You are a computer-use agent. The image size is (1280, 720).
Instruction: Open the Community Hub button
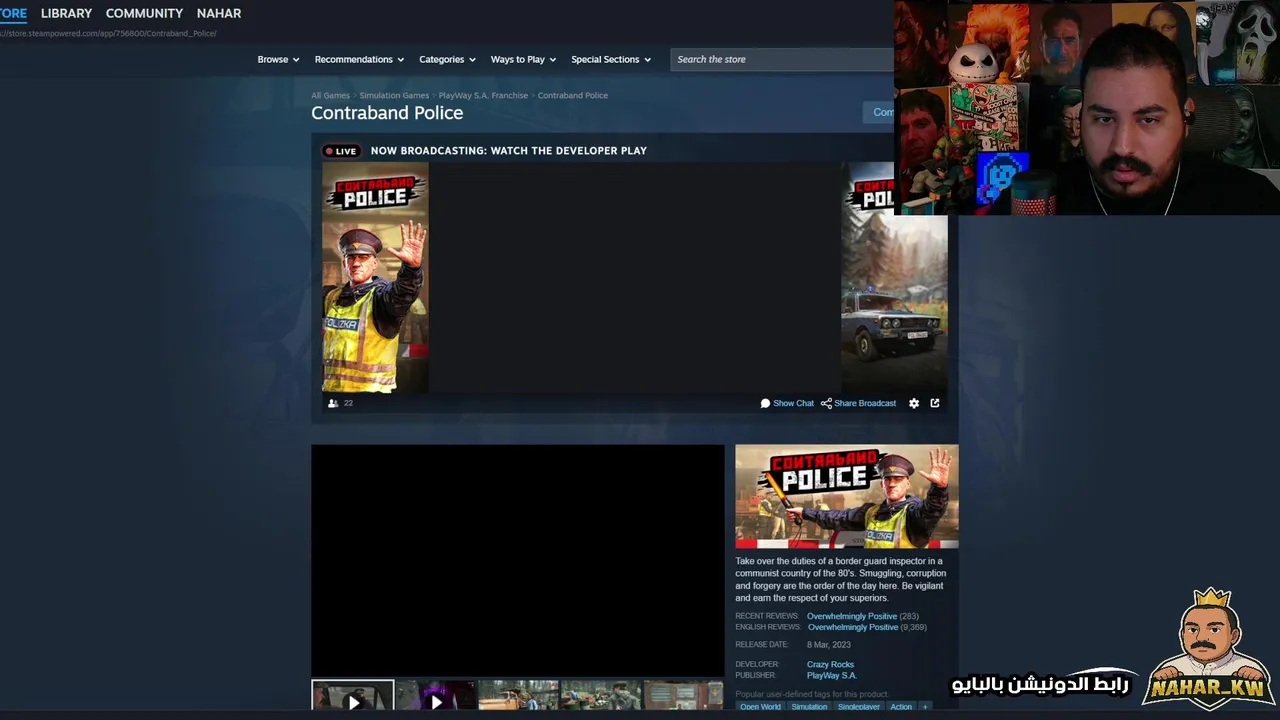879,112
